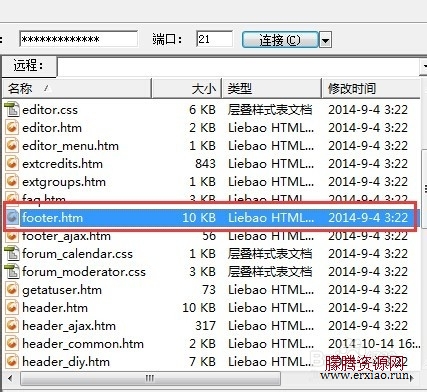Select the footer_ajax.htm file name
427x392 pixels.
tap(66, 236)
